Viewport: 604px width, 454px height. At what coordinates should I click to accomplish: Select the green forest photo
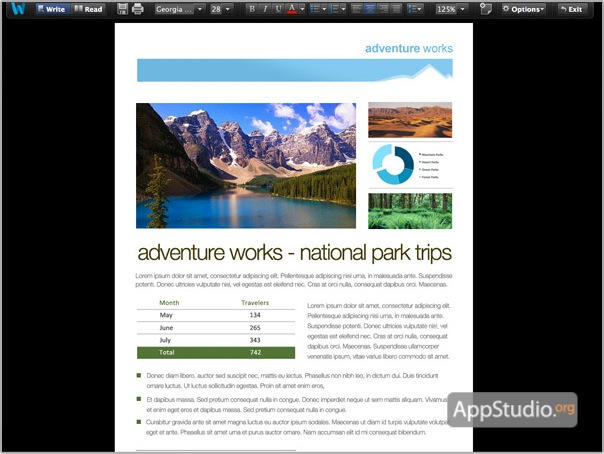[x=410, y=211]
